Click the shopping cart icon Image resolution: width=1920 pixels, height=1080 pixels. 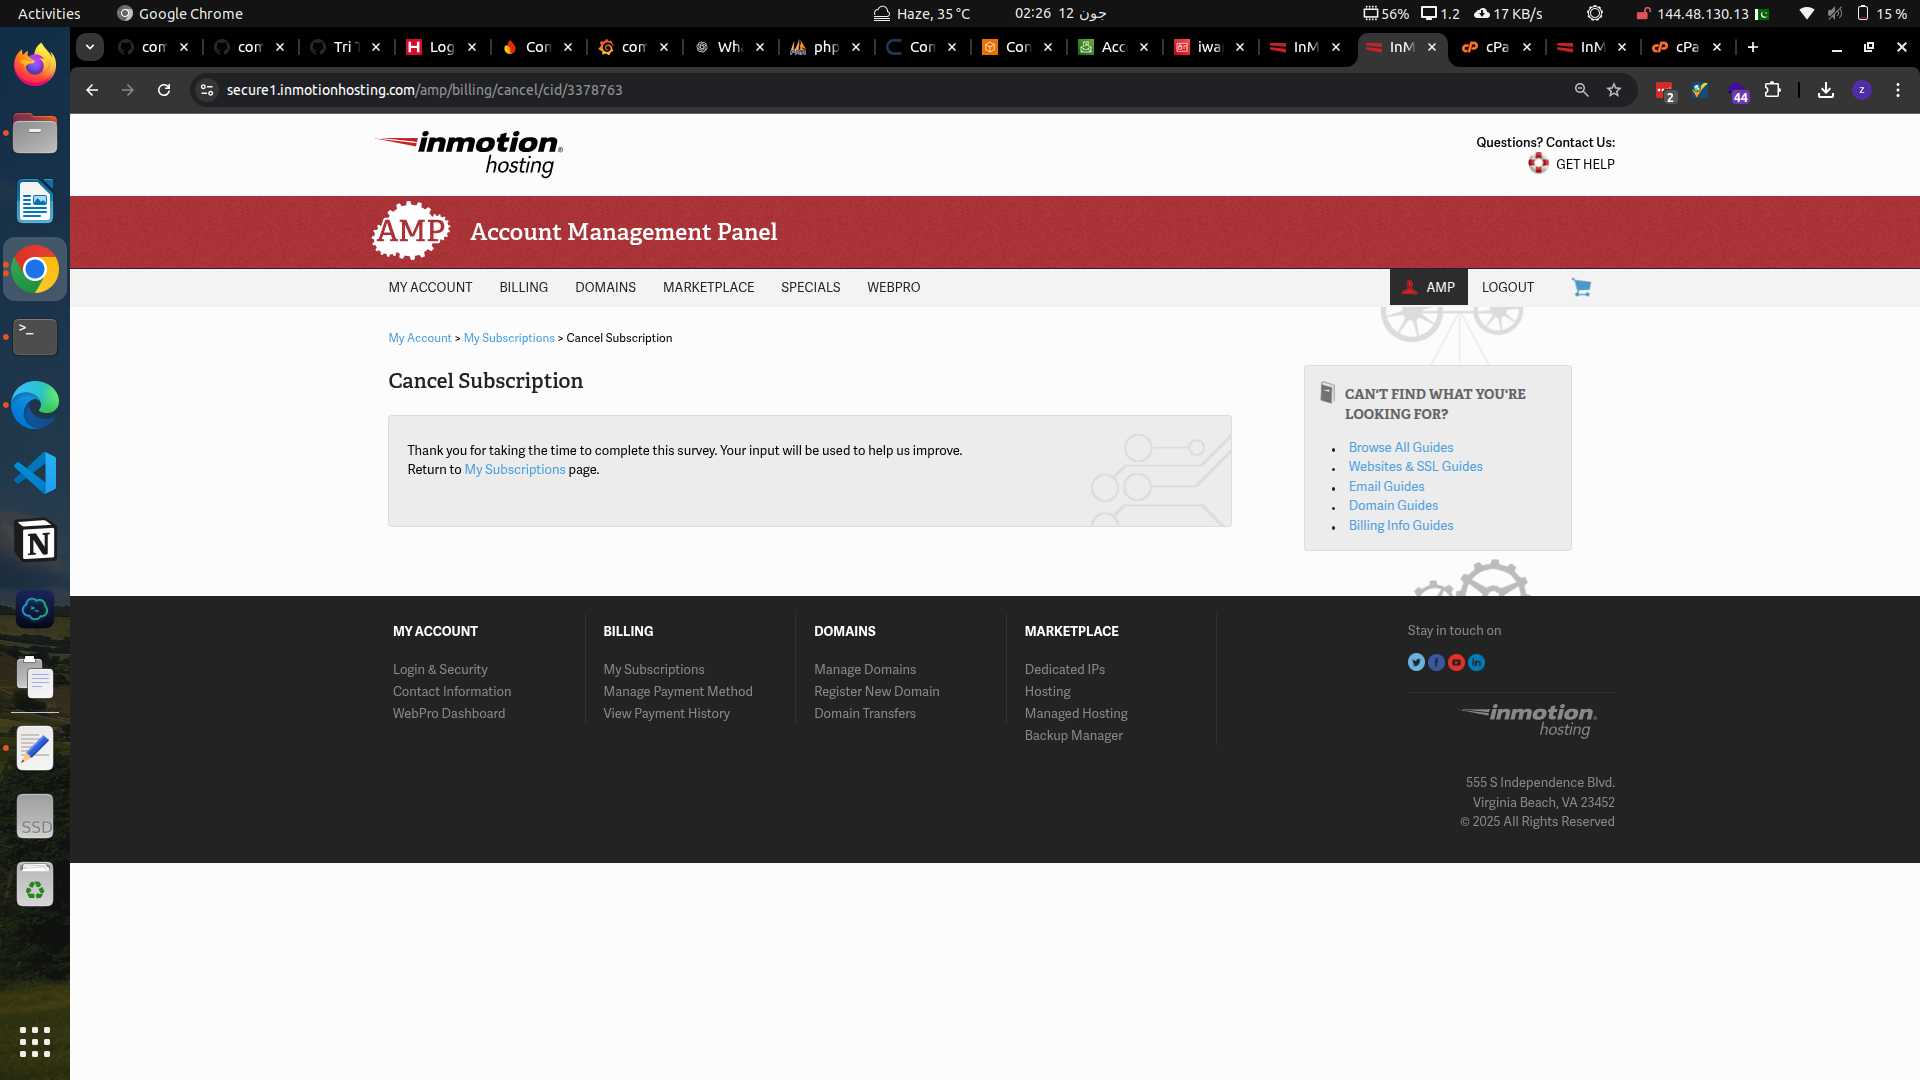pyautogui.click(x=1581, y=287)
